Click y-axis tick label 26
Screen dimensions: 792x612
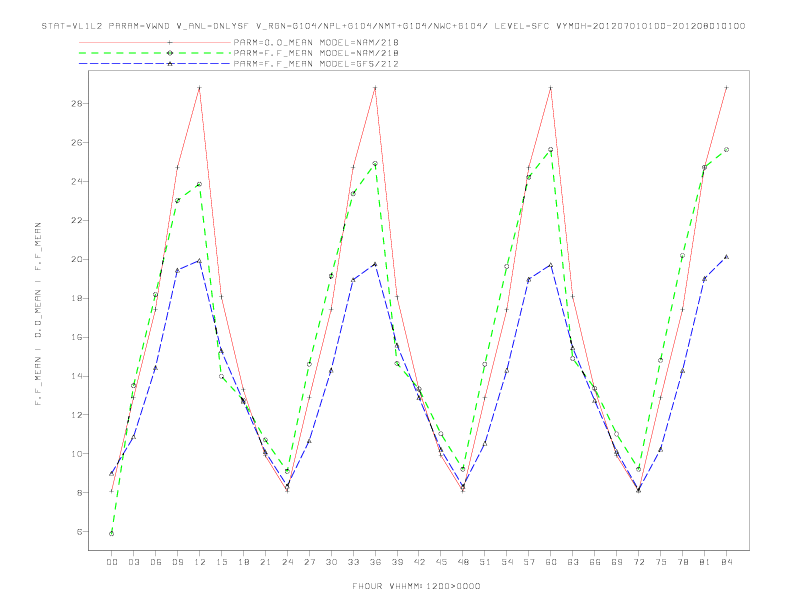pyautogui.click(x=76, y=142)
